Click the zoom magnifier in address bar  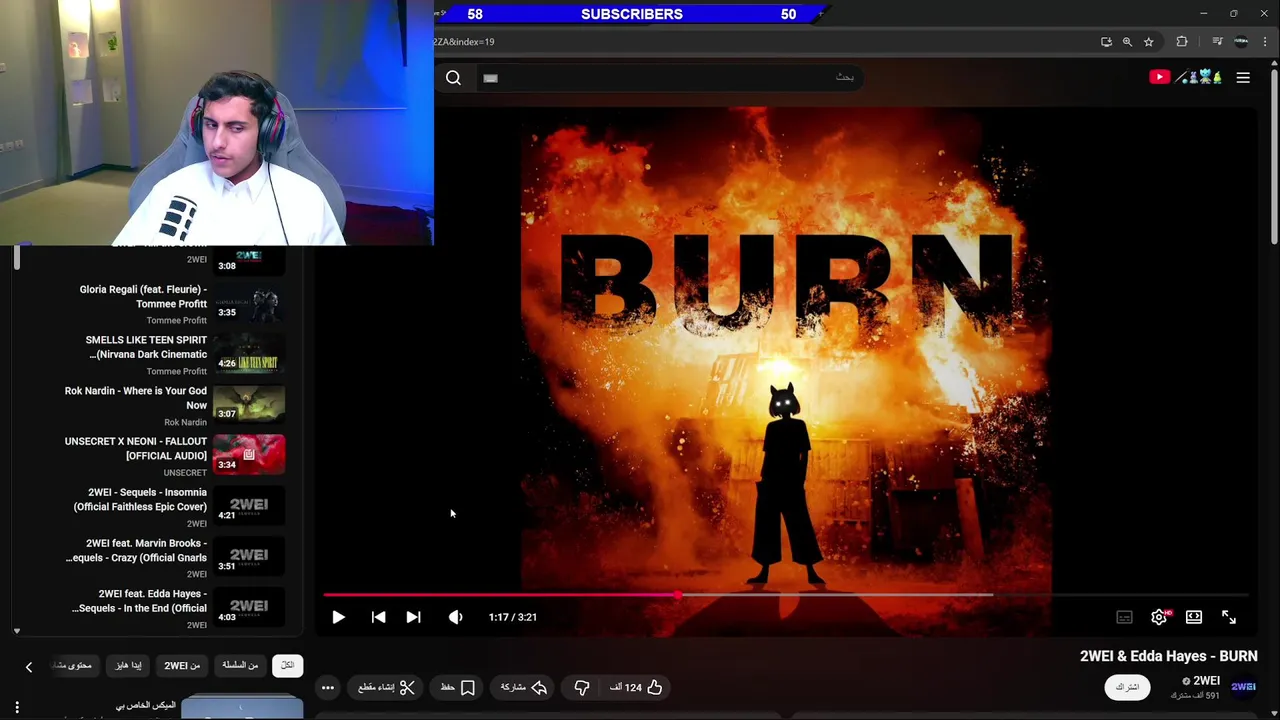[x=1127, y=42]
